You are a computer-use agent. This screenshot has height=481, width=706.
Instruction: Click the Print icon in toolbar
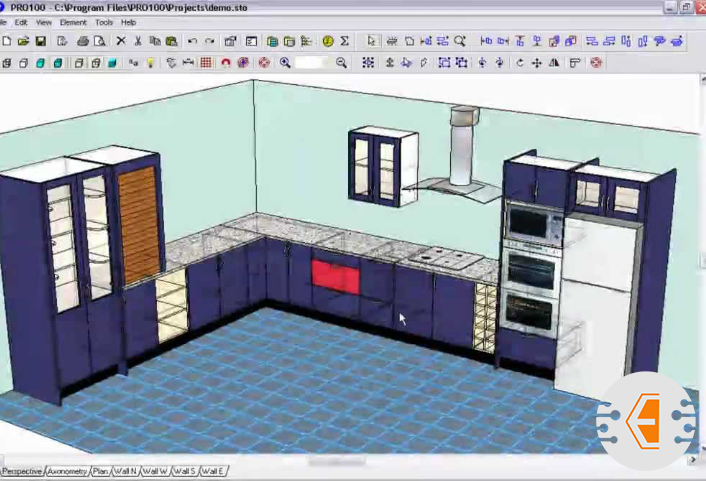(x=83, y=41)
